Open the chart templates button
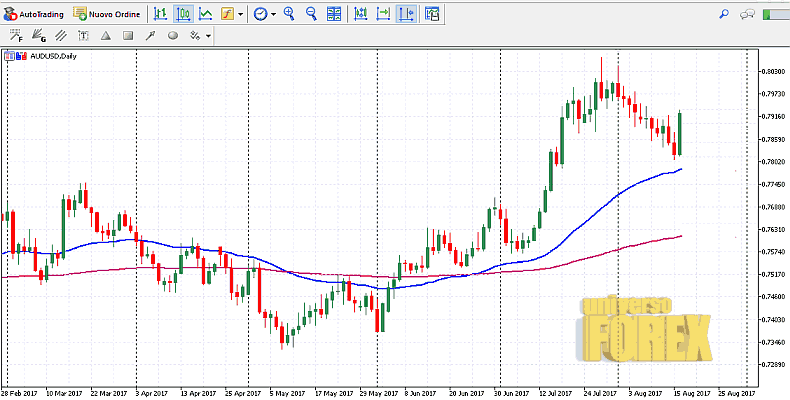790x400 pixels. pyautogui.click(x=432, y=14)
